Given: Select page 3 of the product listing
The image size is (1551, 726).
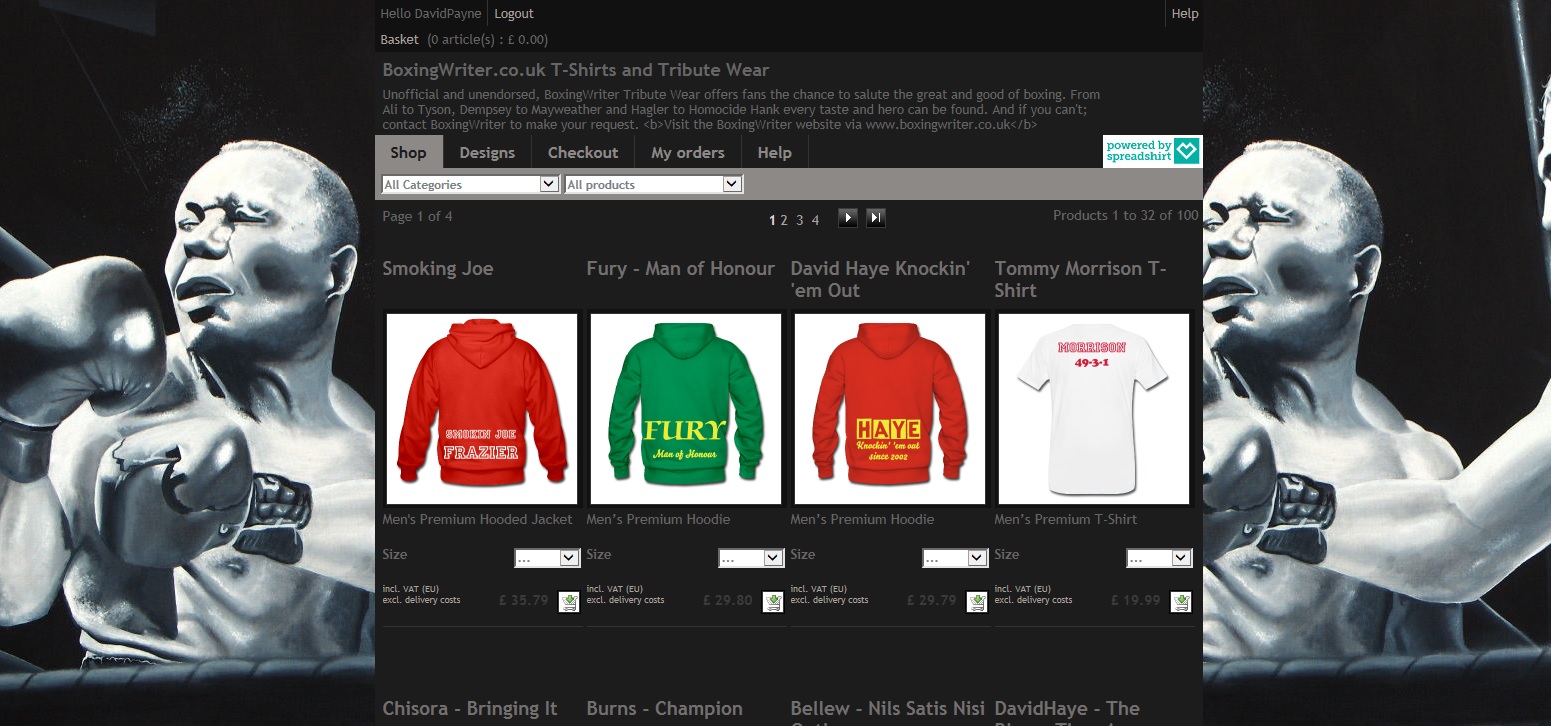Looking at the screenshot, I should 799,219.
